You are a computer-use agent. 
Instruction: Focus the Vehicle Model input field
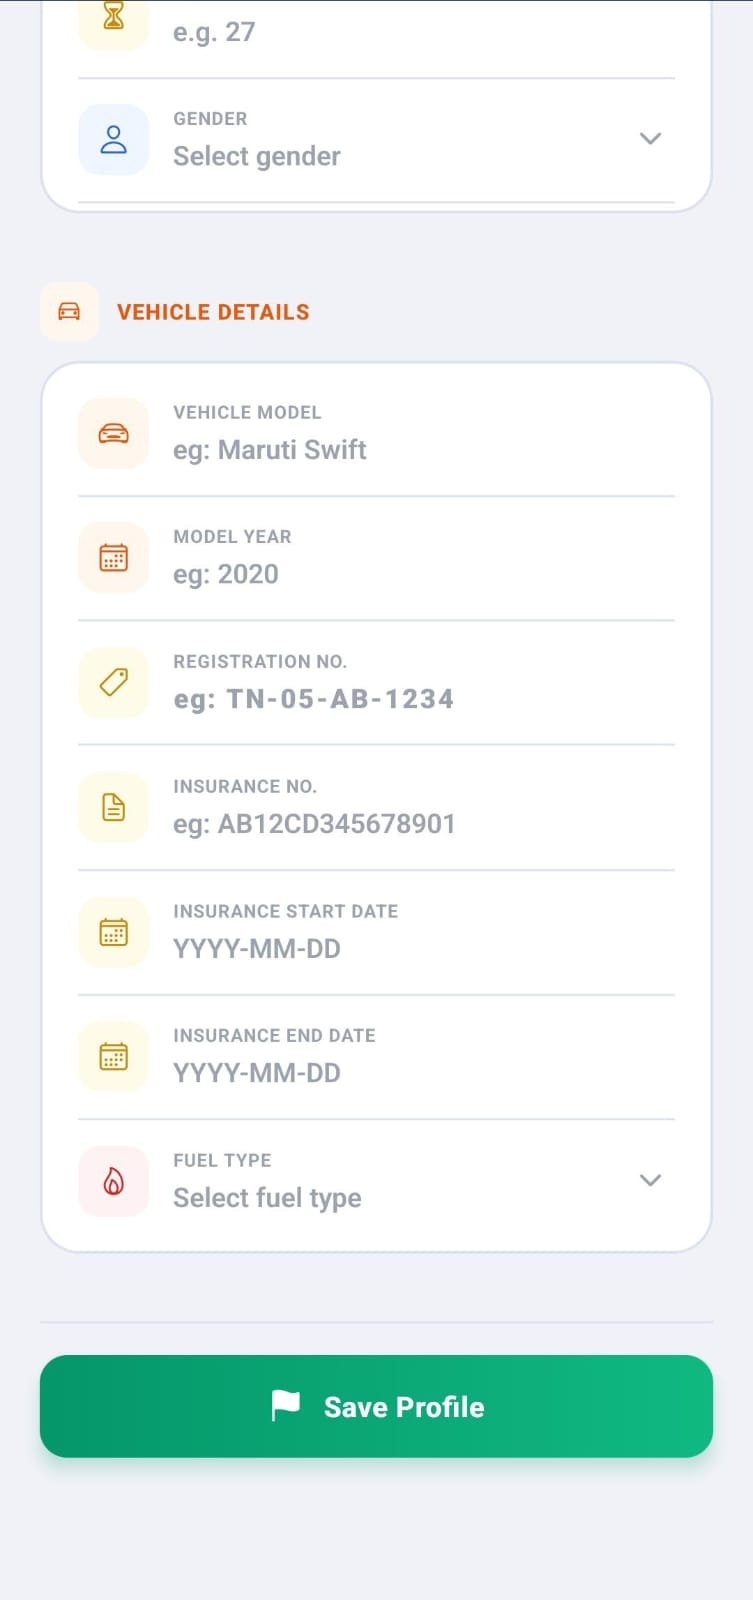pyautogui.click(x=376, y=434)
